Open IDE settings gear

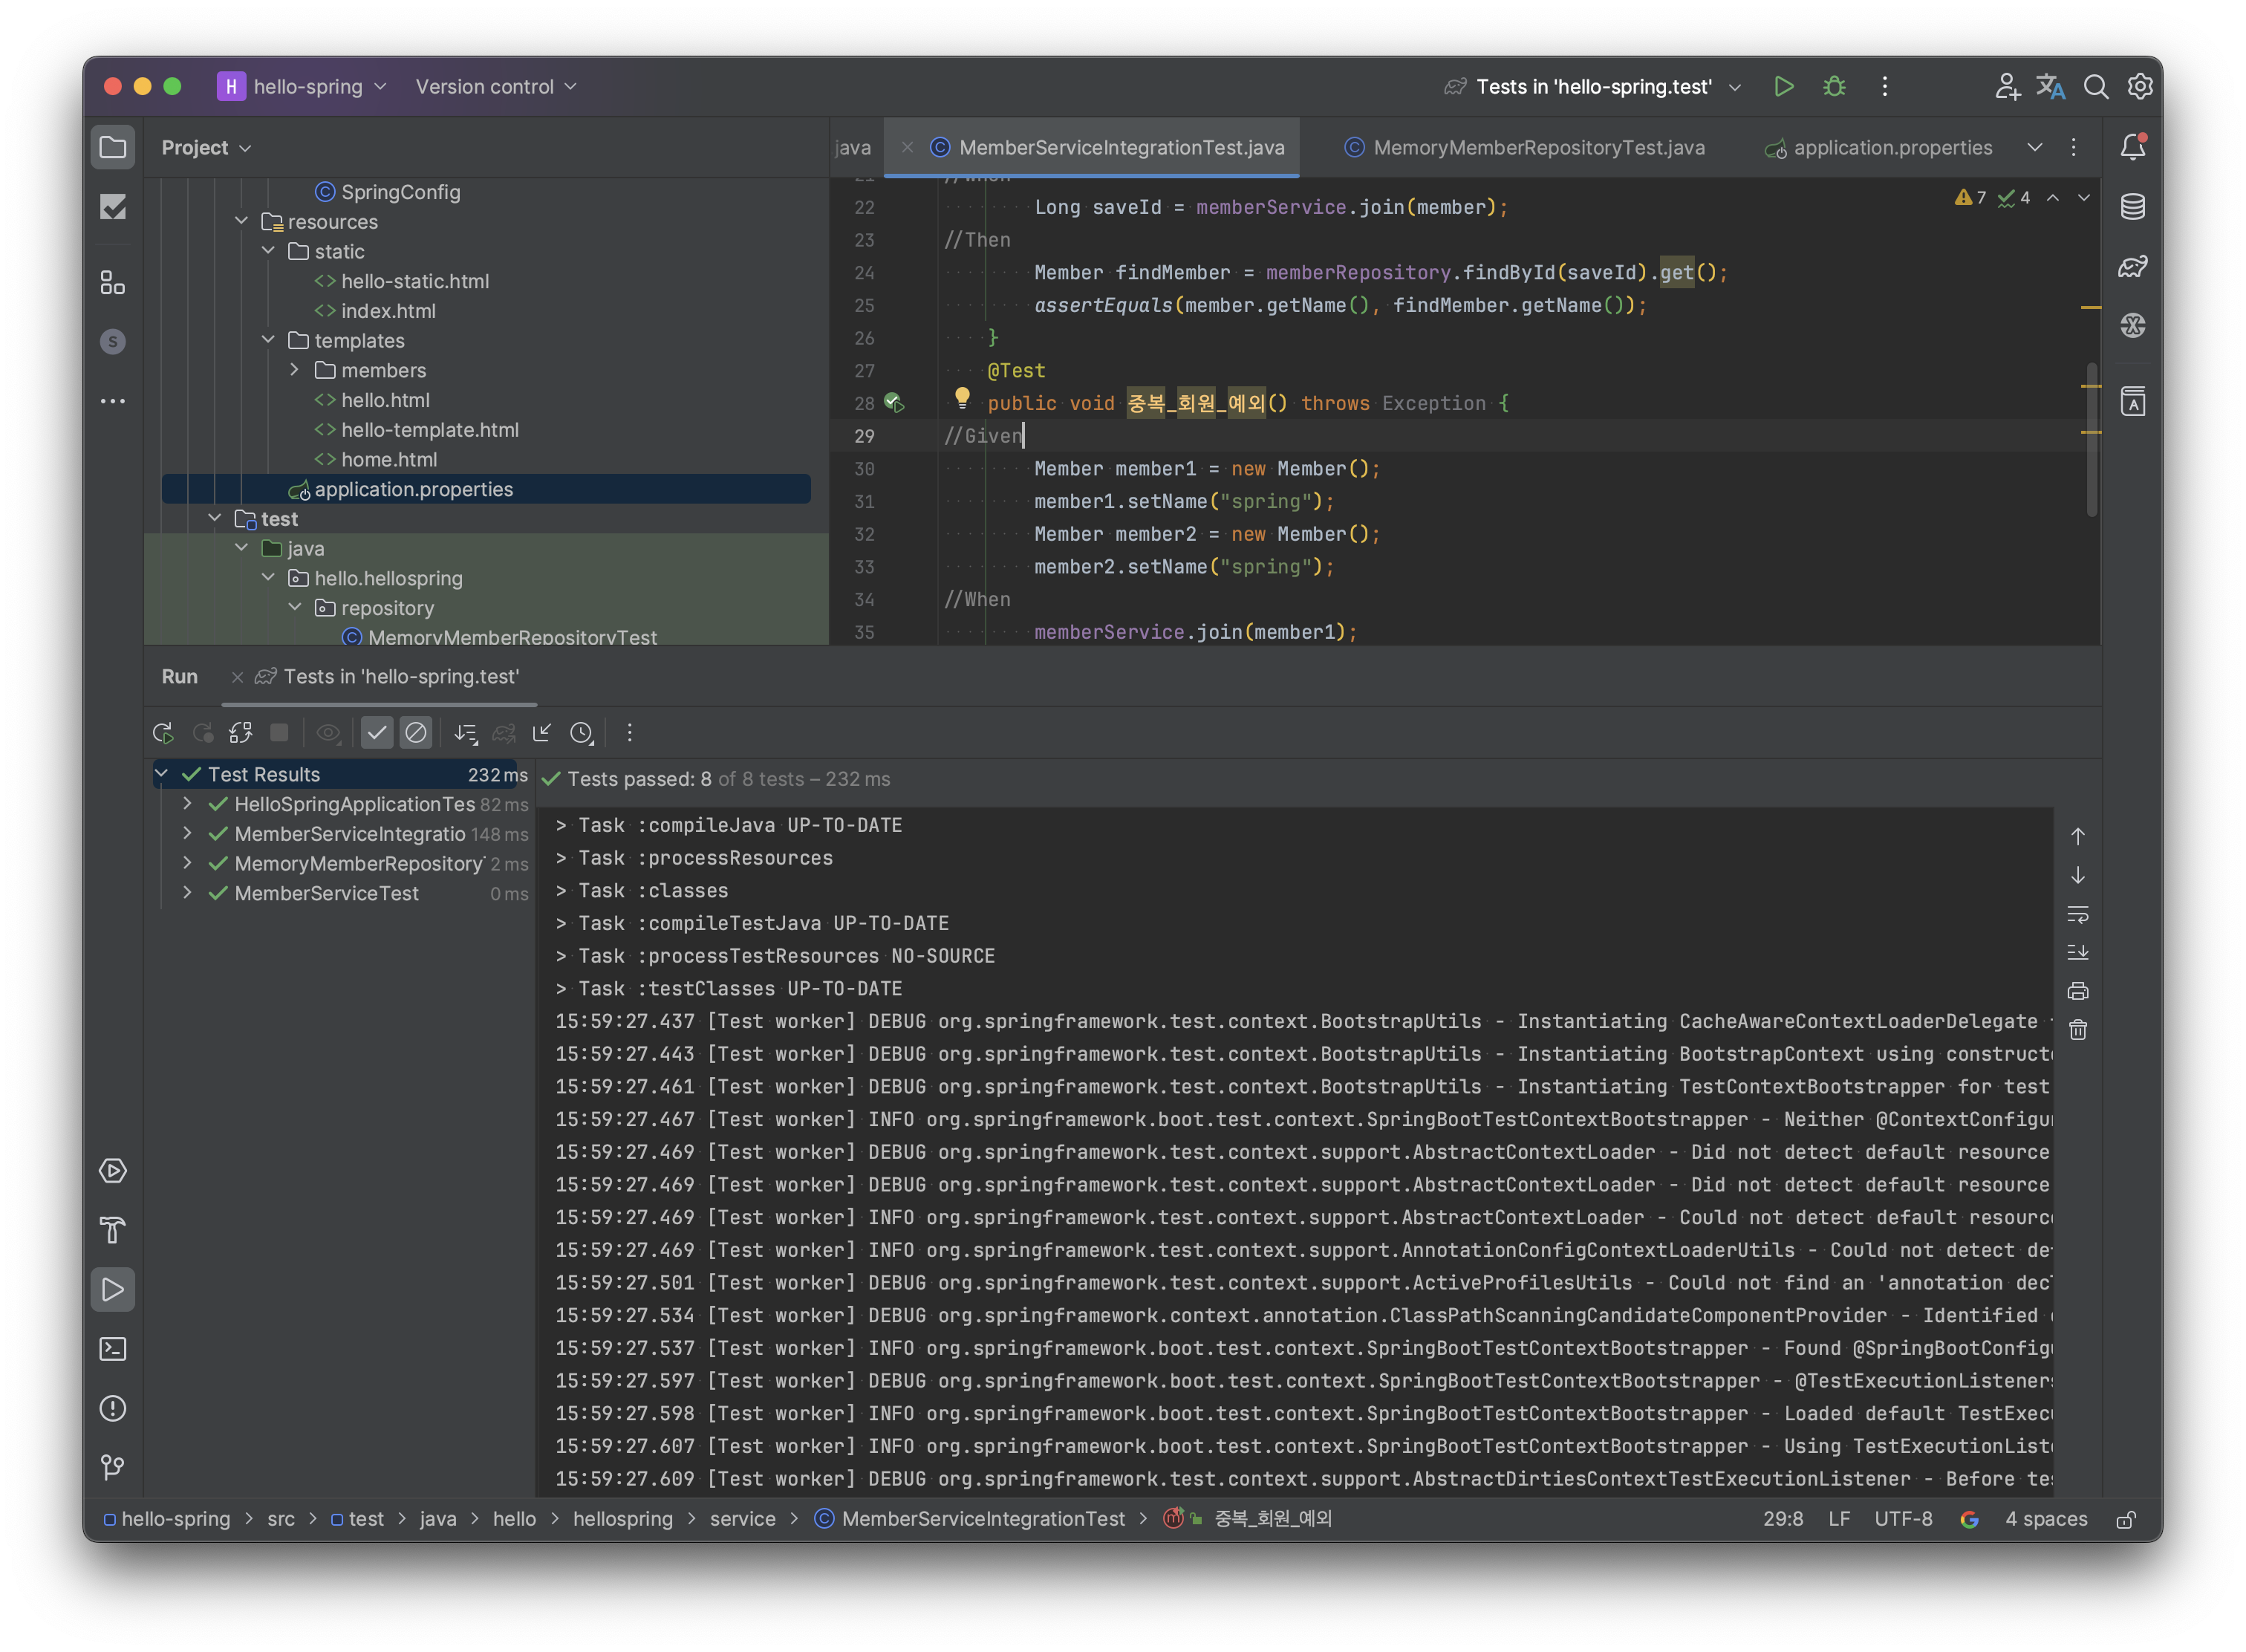click(2139, 87)
